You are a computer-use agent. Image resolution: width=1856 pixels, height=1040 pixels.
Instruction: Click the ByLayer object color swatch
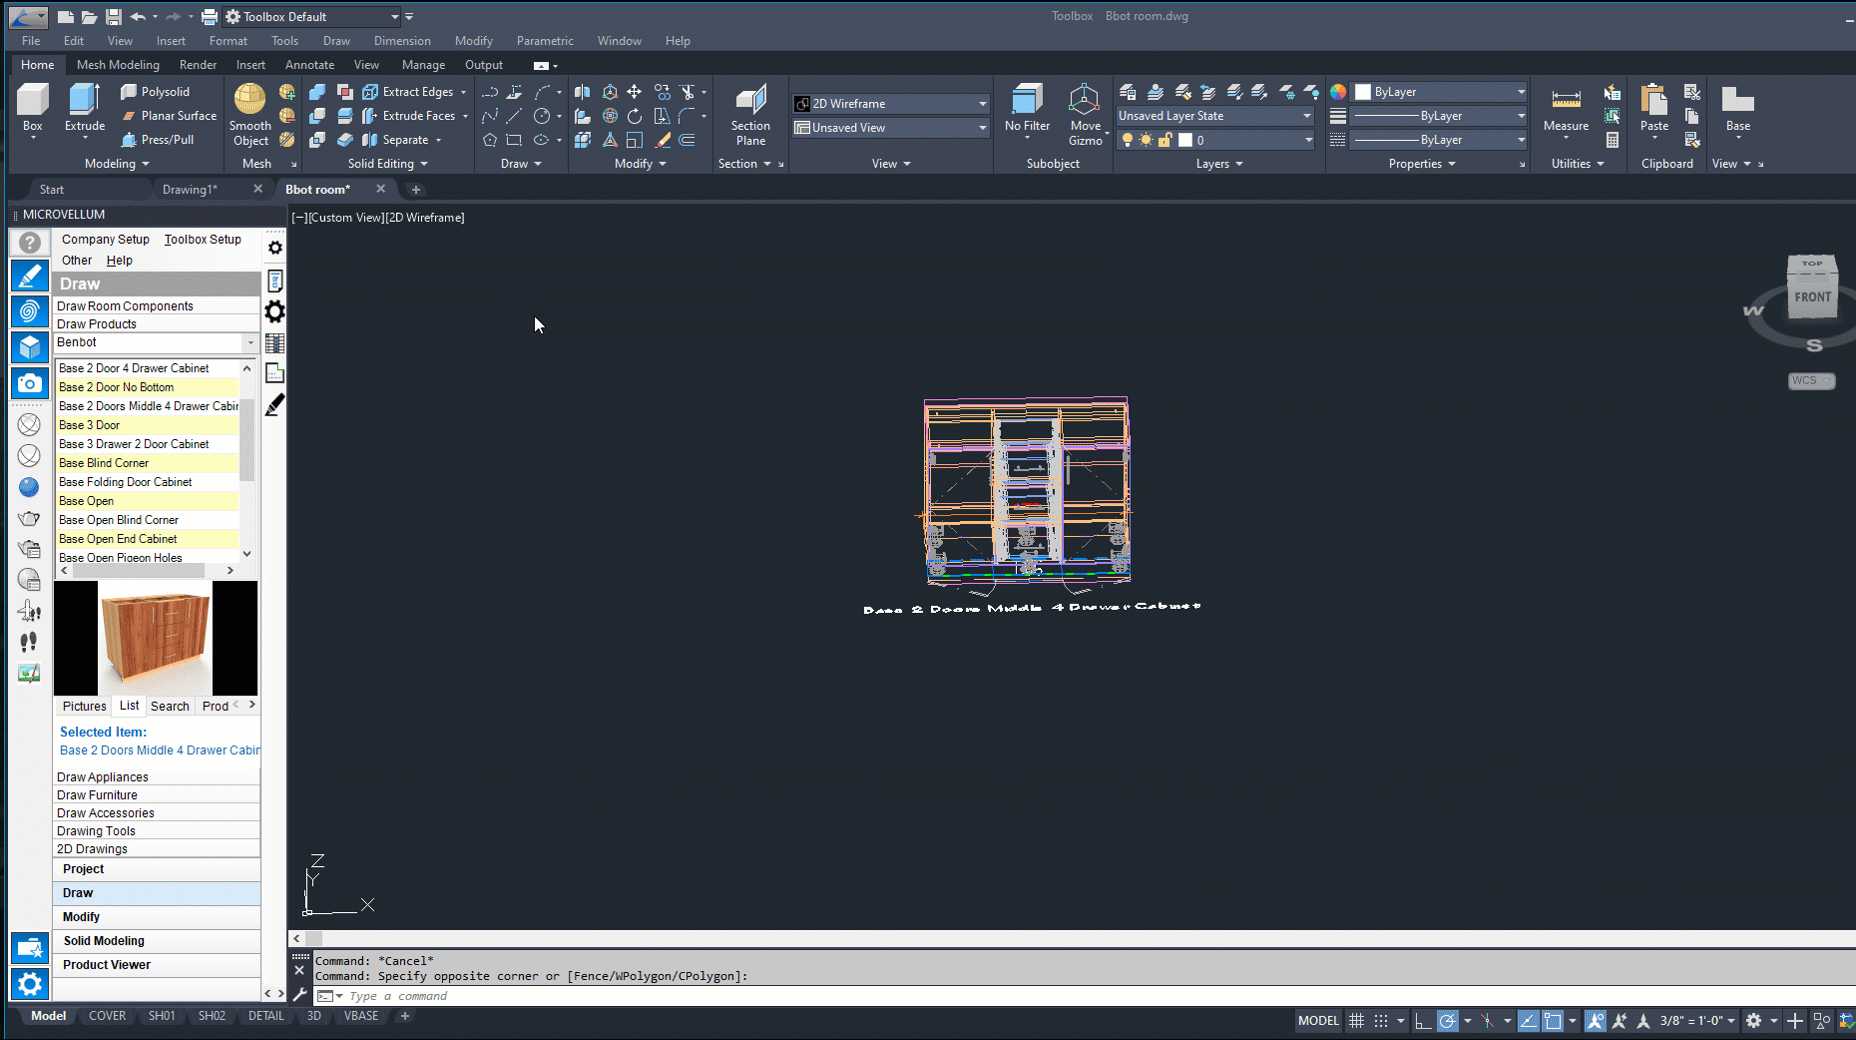[1363, 92]
